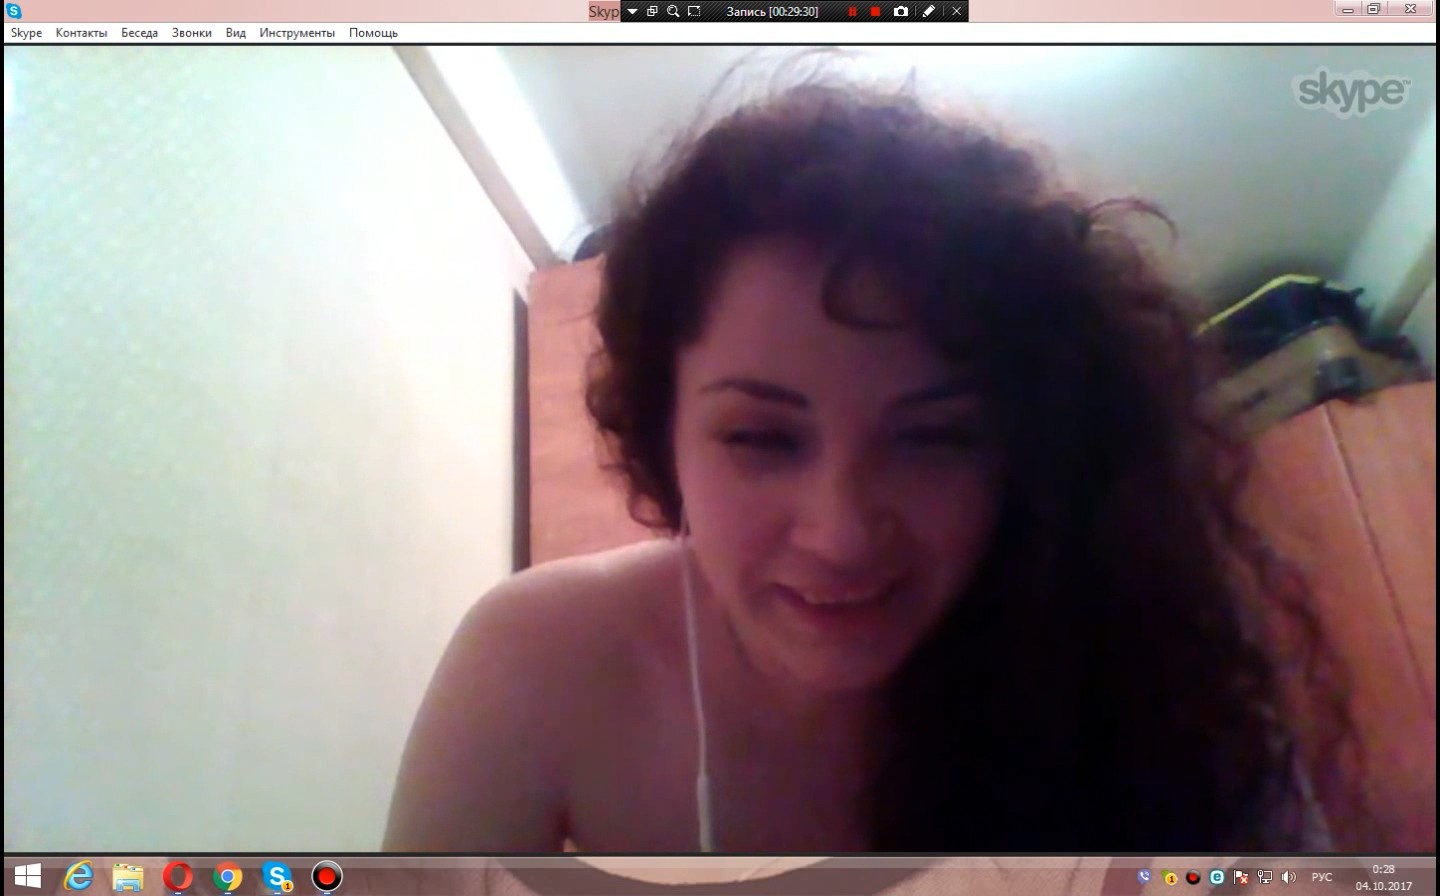Open the Звонки menu
The image size is (1440, 896).
tap(192, 33)
